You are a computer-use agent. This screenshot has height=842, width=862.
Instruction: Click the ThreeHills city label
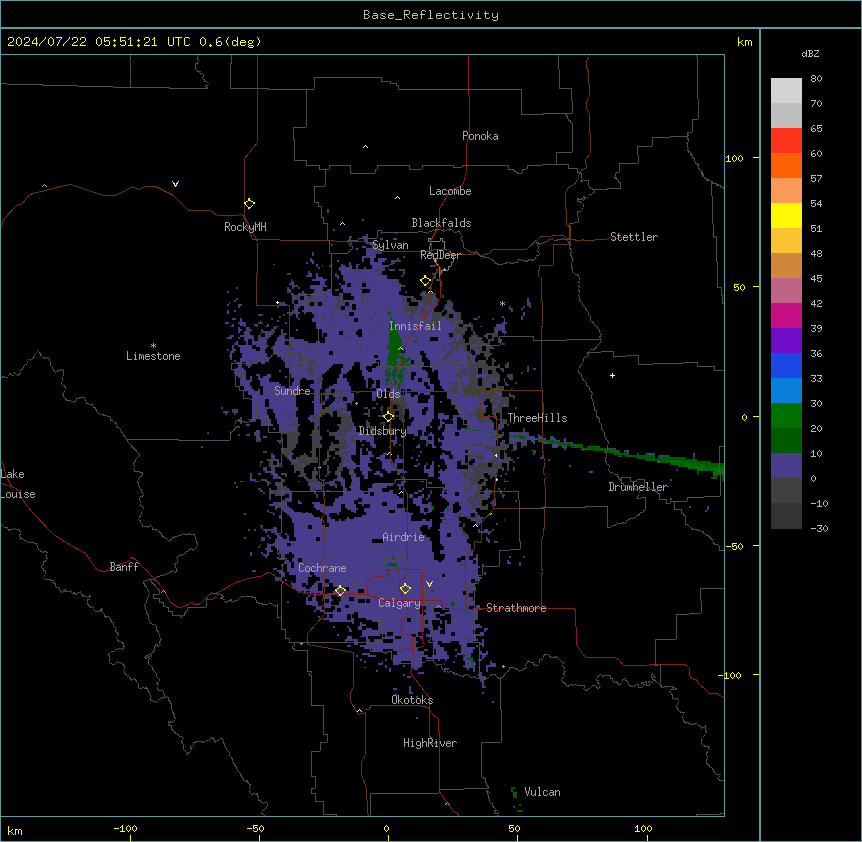(x=537, y=418)
